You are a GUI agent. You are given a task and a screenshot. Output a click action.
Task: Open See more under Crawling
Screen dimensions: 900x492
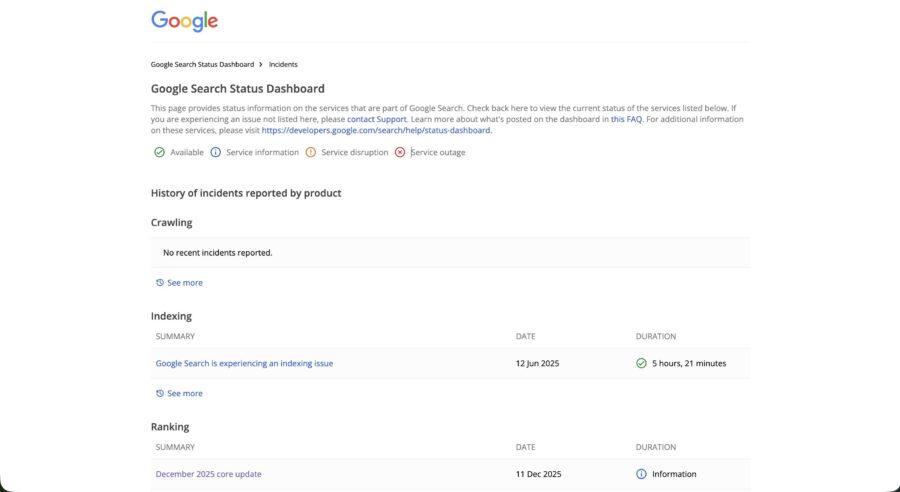pos(185,282)
